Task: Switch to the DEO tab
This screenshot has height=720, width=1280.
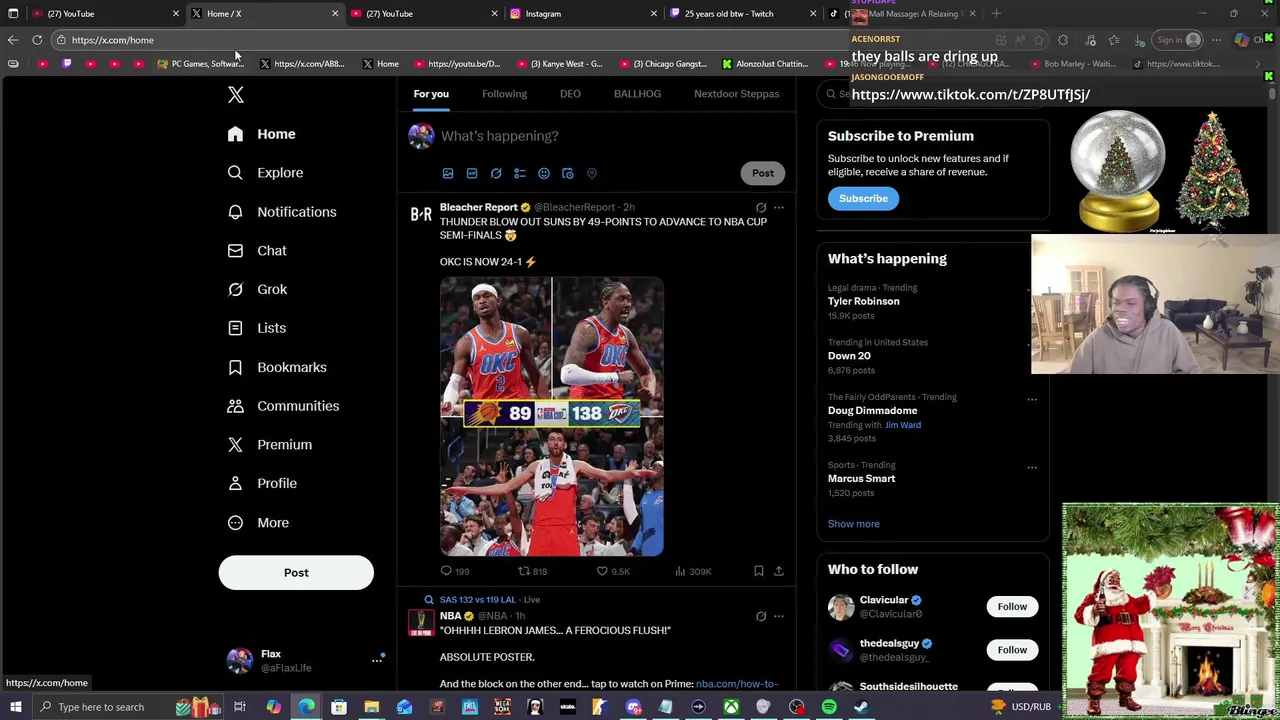Action: (x=570, y=94)
